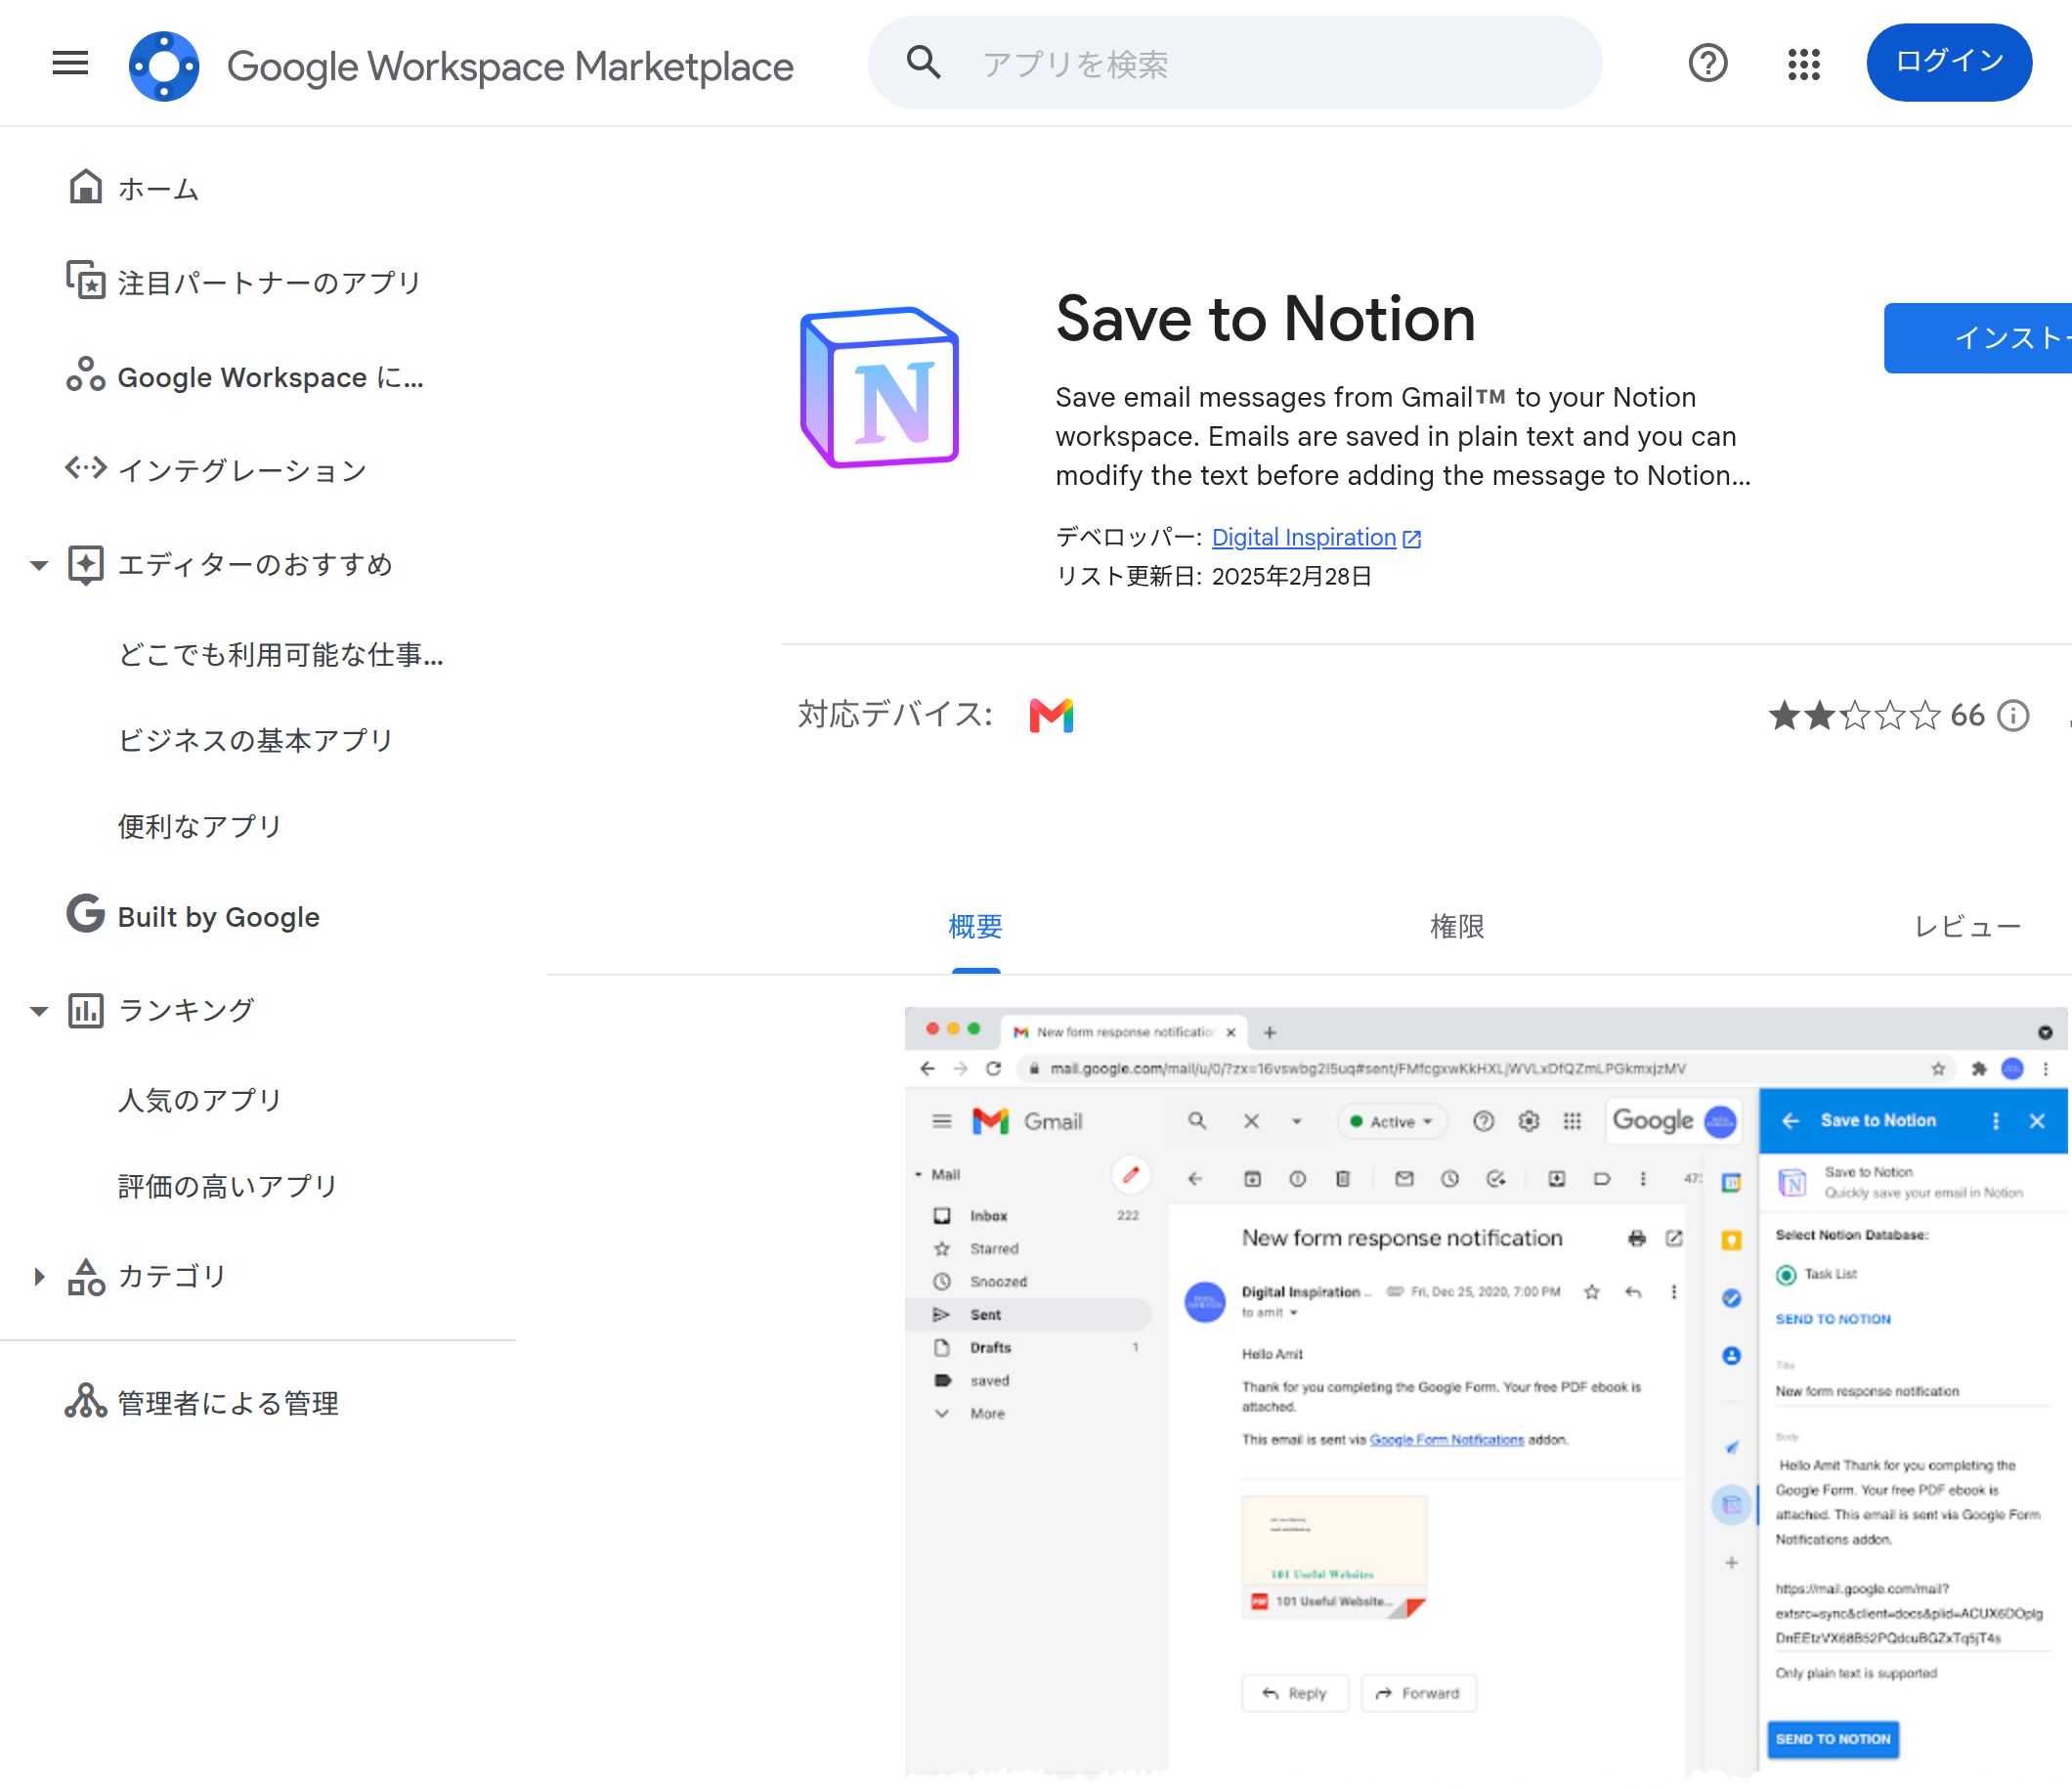2072x1789 pixels.
Task: Click the external link icon beside Digital Inspiration
Action: 1412,539
